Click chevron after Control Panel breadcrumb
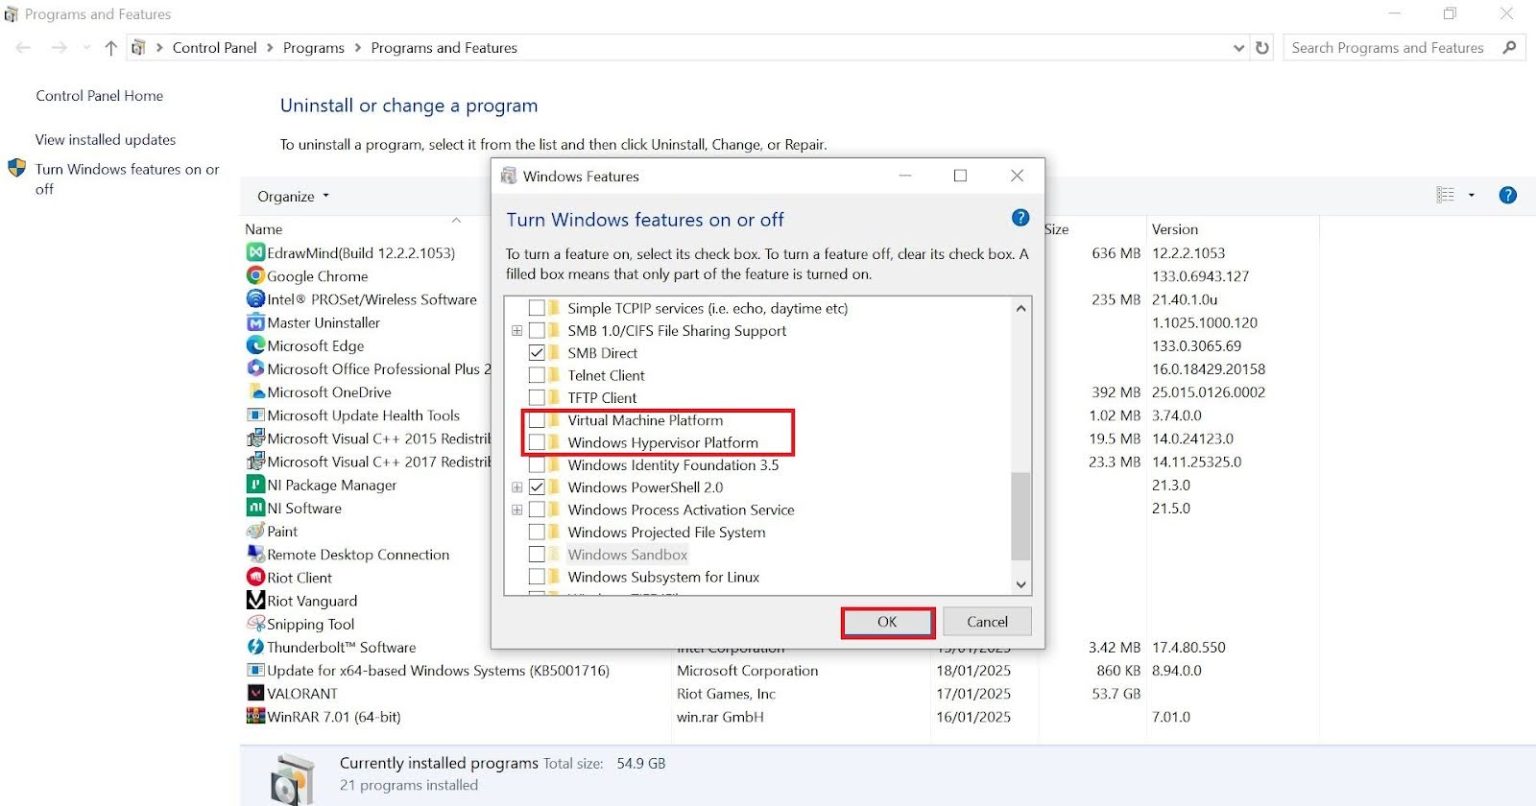Image resolution: width=1536 pixels, height=806 pixels. (270, 48)
